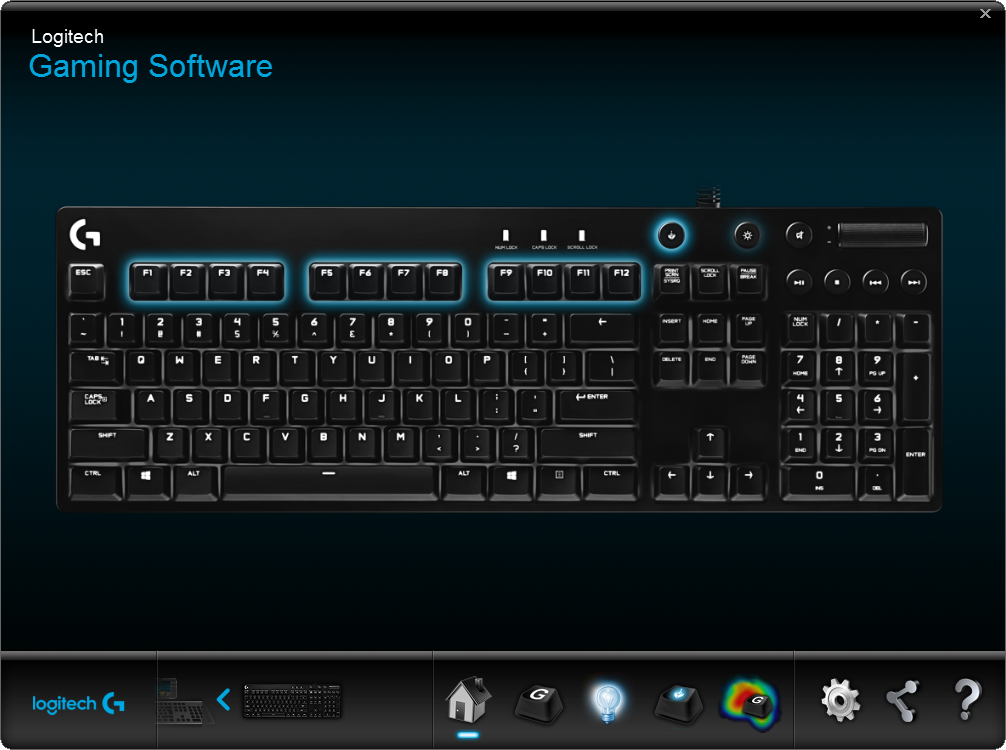Open Game Mode settings keycap icon
1006x750 pixels.
678,703
